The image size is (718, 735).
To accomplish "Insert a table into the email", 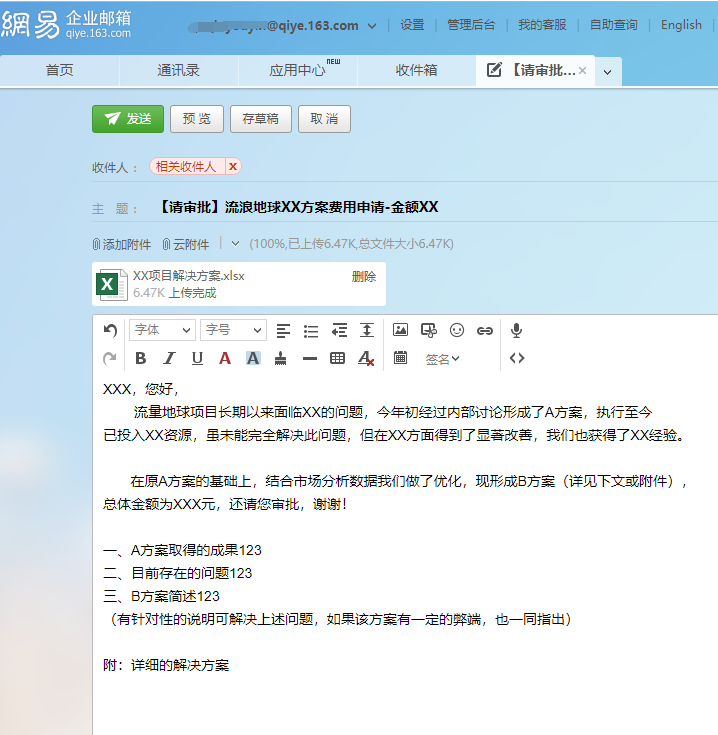I will pos(337,359).
